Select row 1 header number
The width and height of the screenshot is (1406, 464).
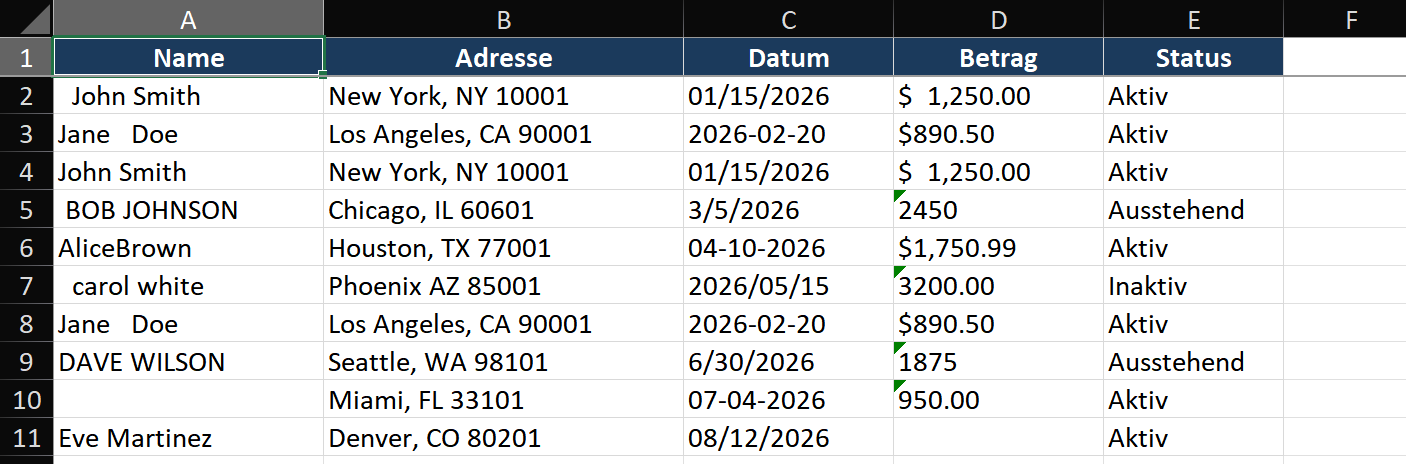pyautogui.click(x=26, y=57)
